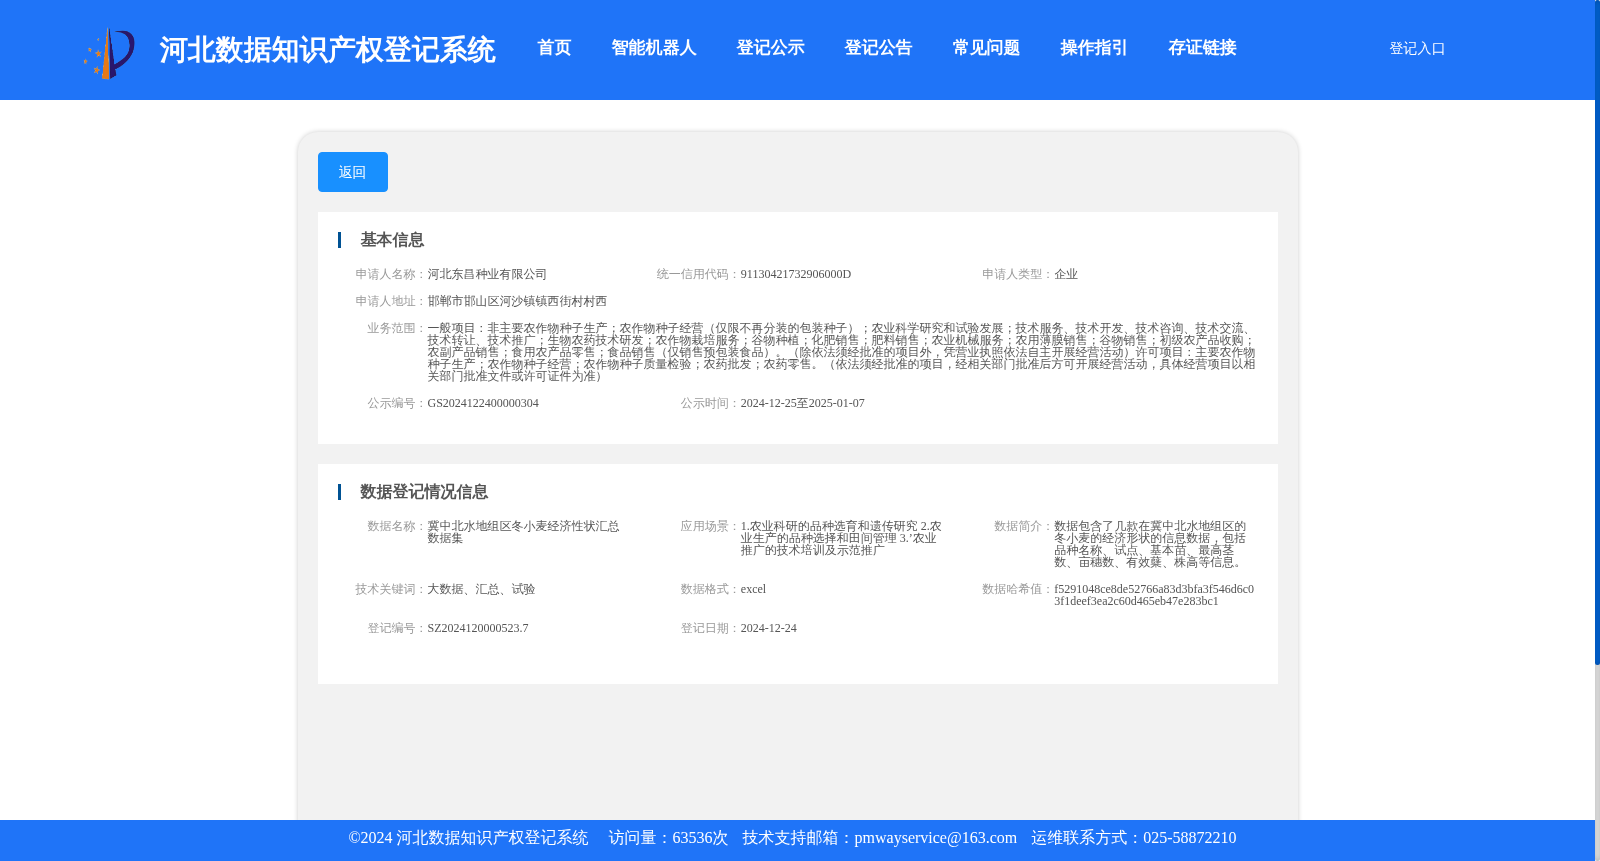Click the 登记入口 link
The width and height of the screenshot is (1600, 861).
coord(1417,48)
